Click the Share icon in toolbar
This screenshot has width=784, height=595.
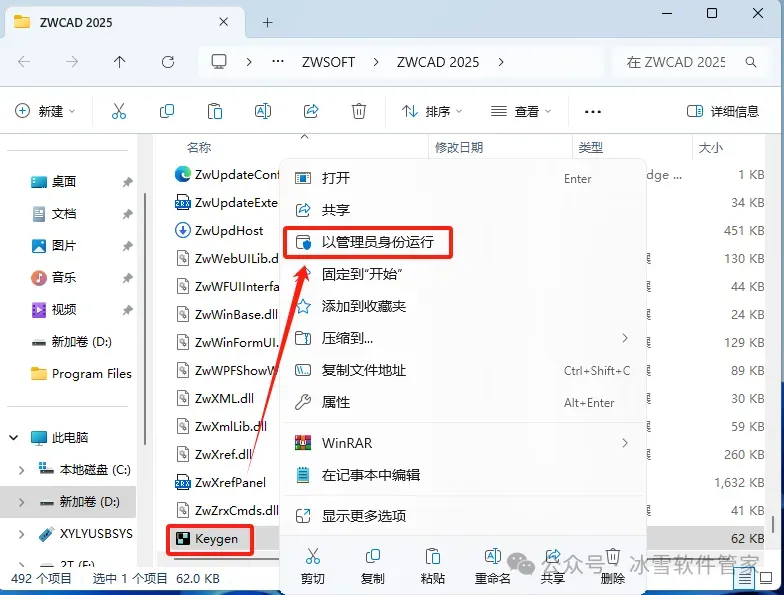tap(310, 111)
